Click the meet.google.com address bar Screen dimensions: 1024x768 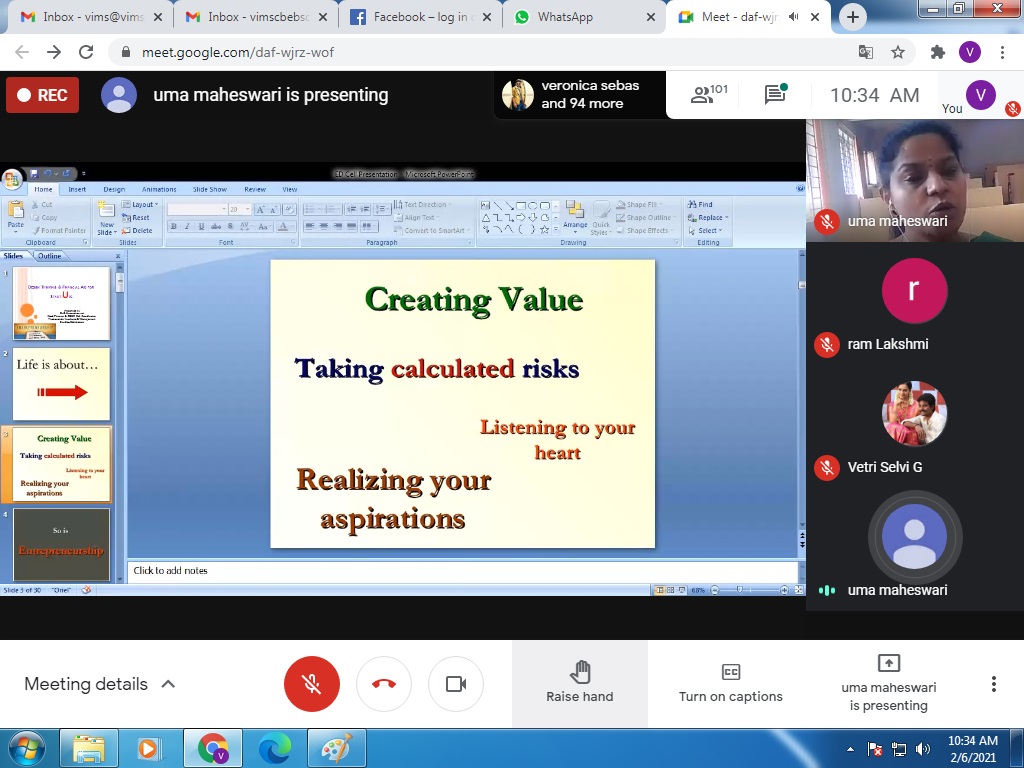pyautogui.click(x=483, y=52)
